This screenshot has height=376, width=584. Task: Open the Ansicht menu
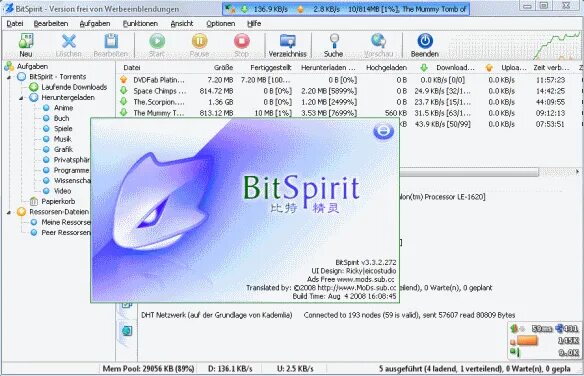coord(182,24)
